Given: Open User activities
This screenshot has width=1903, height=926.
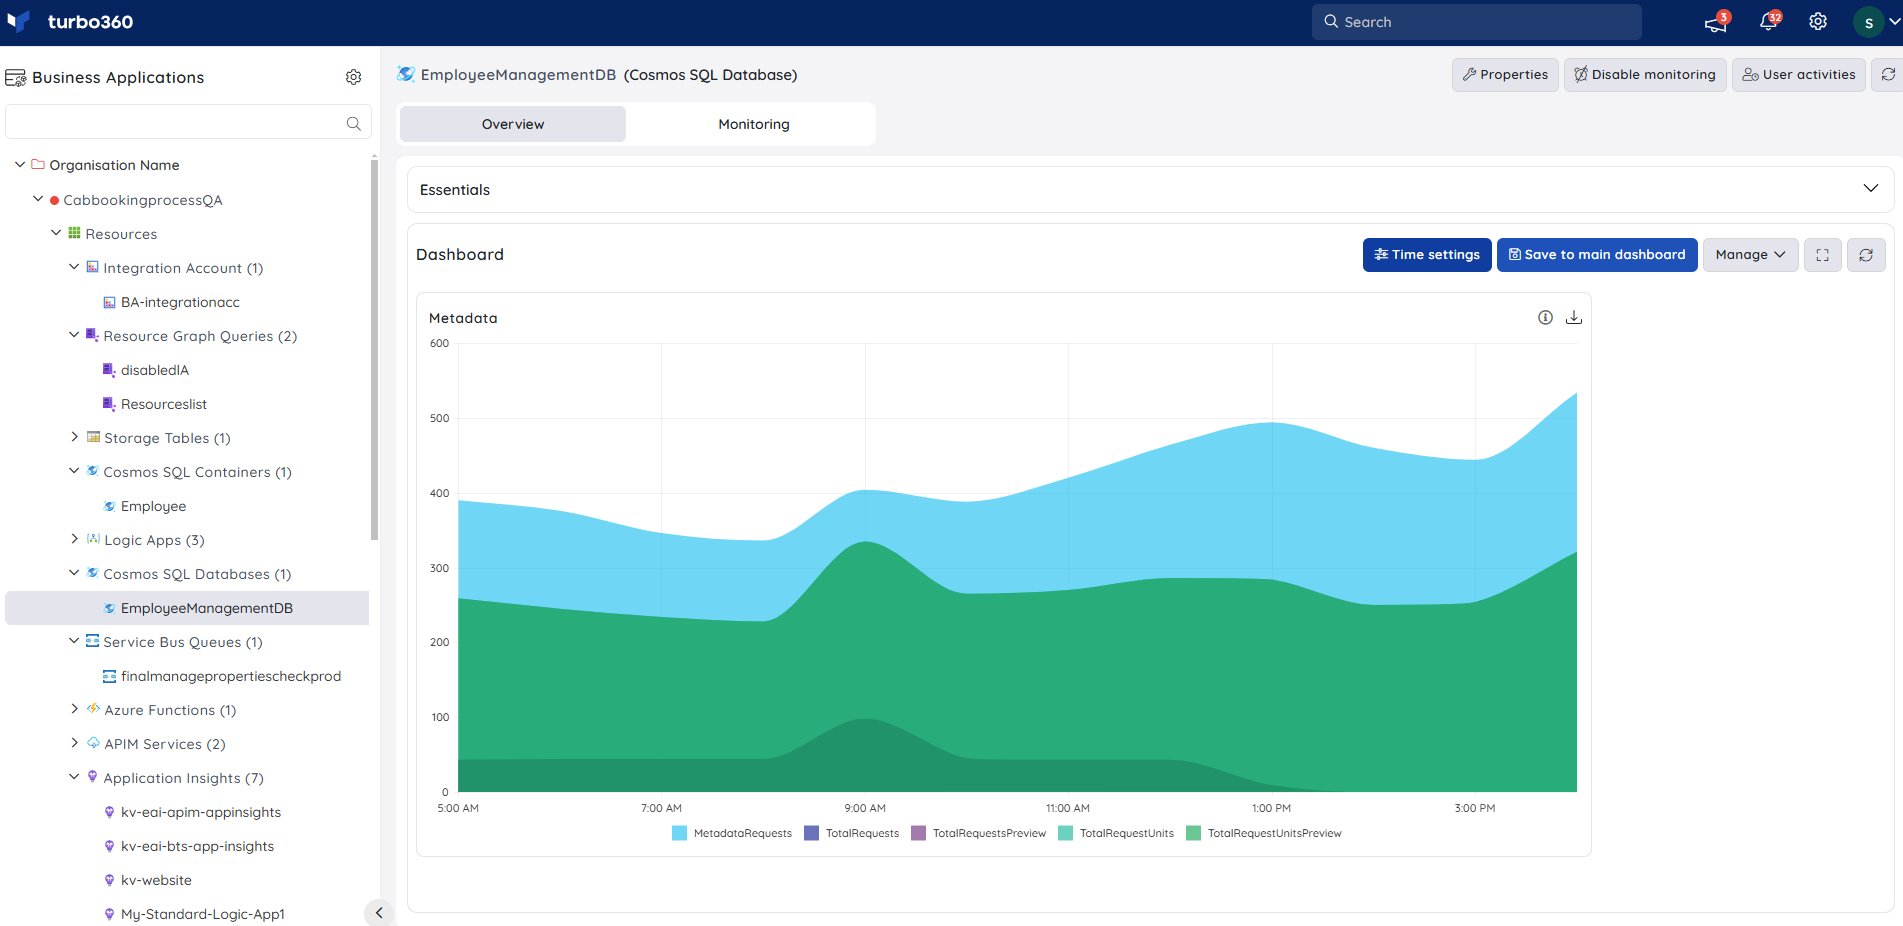Looking at the screenshot, I should 1799,75.
